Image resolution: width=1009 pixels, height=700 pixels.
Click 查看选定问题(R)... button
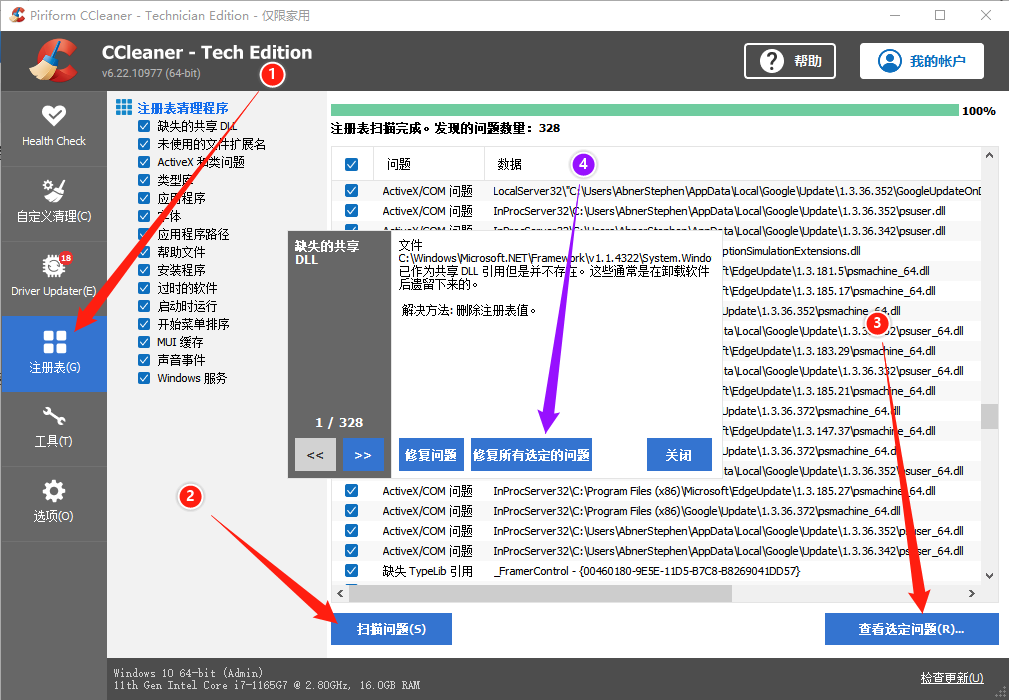(911, 629)
